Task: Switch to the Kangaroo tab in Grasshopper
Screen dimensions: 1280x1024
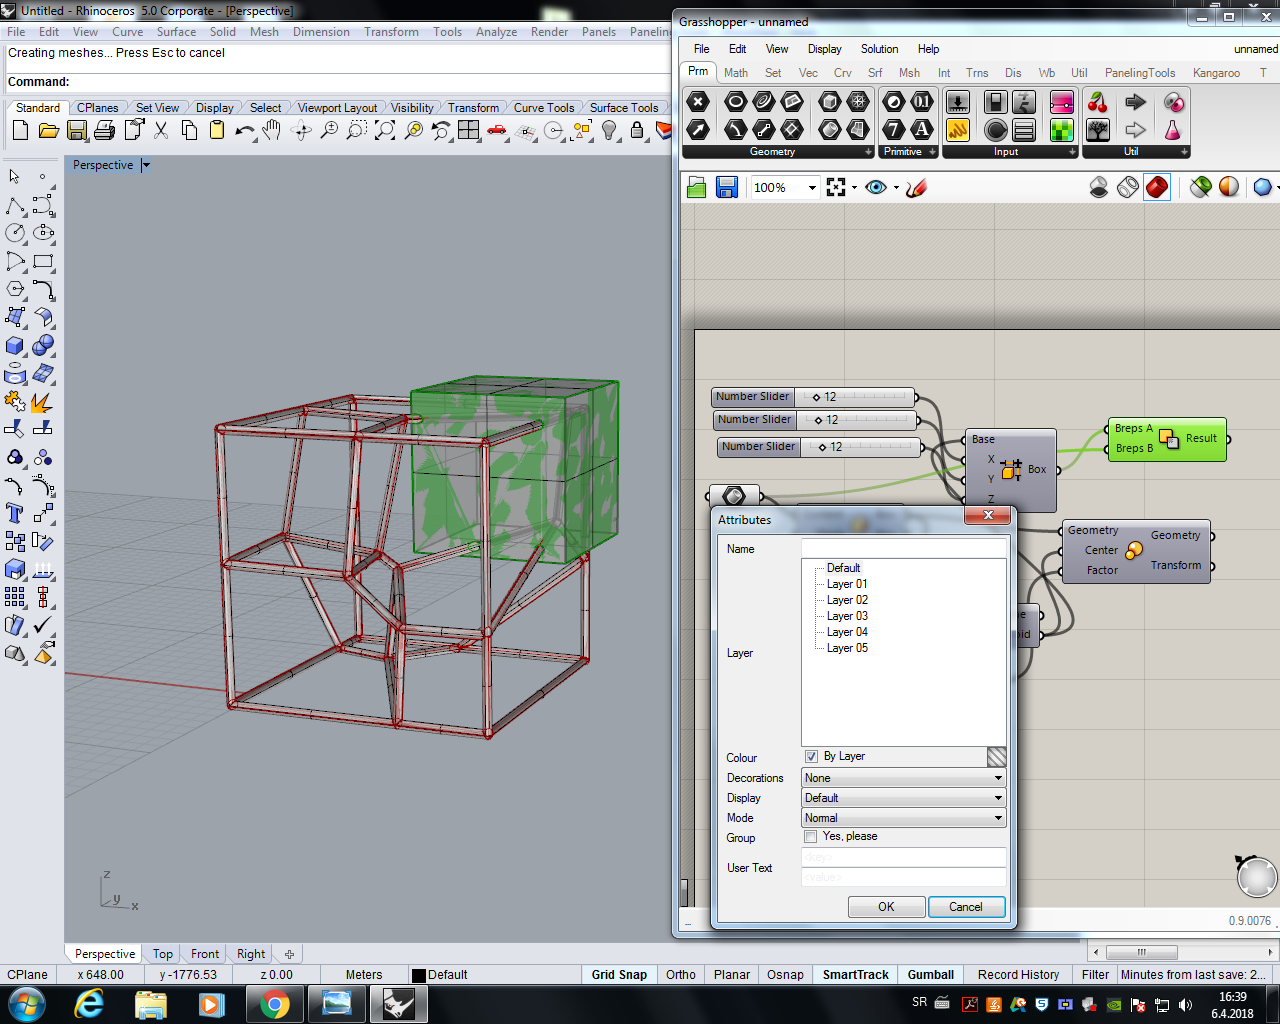Action: click(x=1216, y=73)
